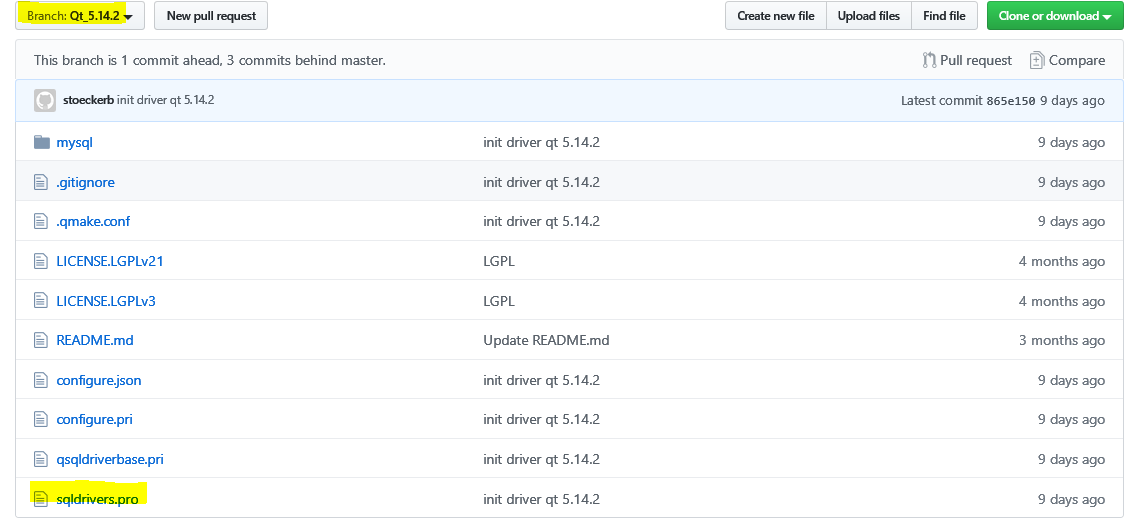Click the LICENSE.LGPLv3 file icon

pos(40,301)
